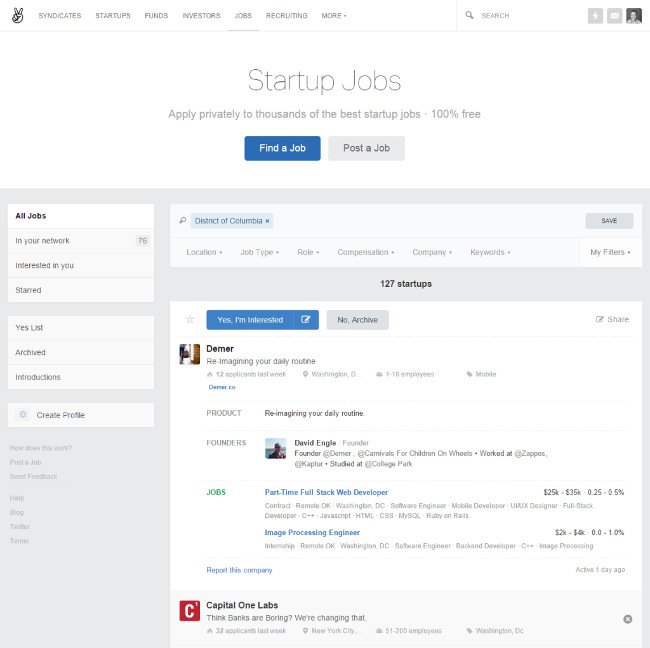Open the More navigation menu
650x648 pixels.
pos(334,16)
